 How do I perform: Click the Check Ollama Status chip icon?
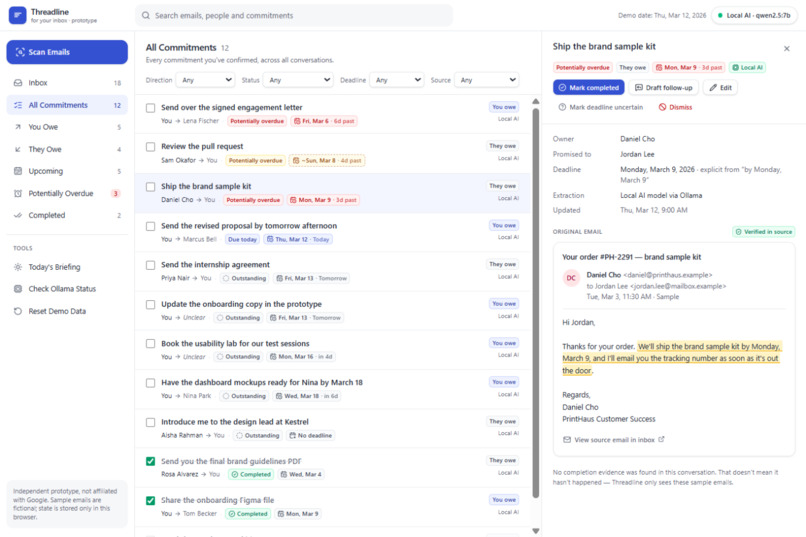click(18, 289)
